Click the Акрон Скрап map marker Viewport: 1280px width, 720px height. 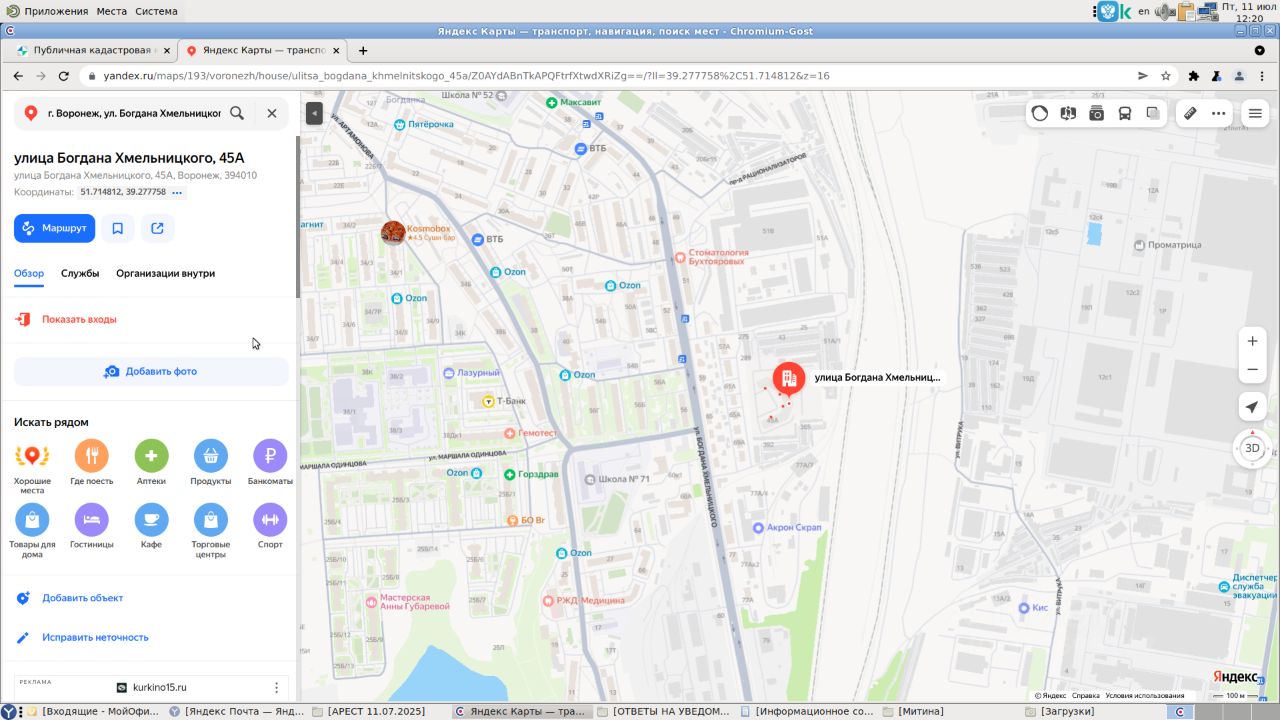click(758, 527)
